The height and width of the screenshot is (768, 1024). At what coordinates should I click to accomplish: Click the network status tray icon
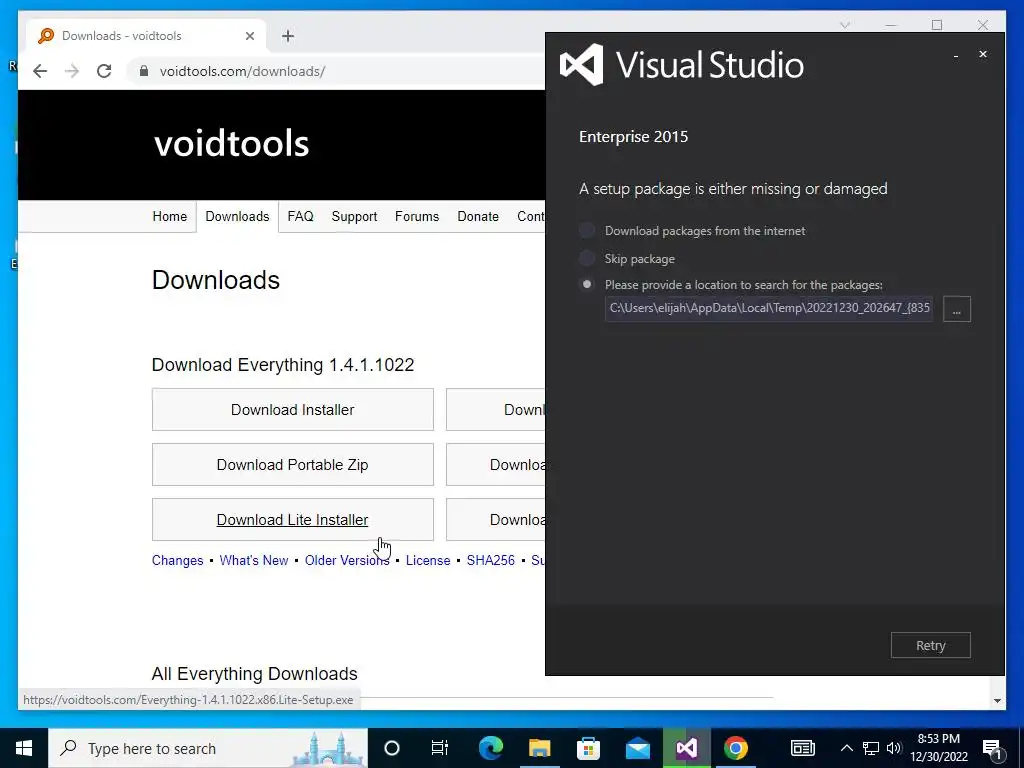[x=871, y=748]
